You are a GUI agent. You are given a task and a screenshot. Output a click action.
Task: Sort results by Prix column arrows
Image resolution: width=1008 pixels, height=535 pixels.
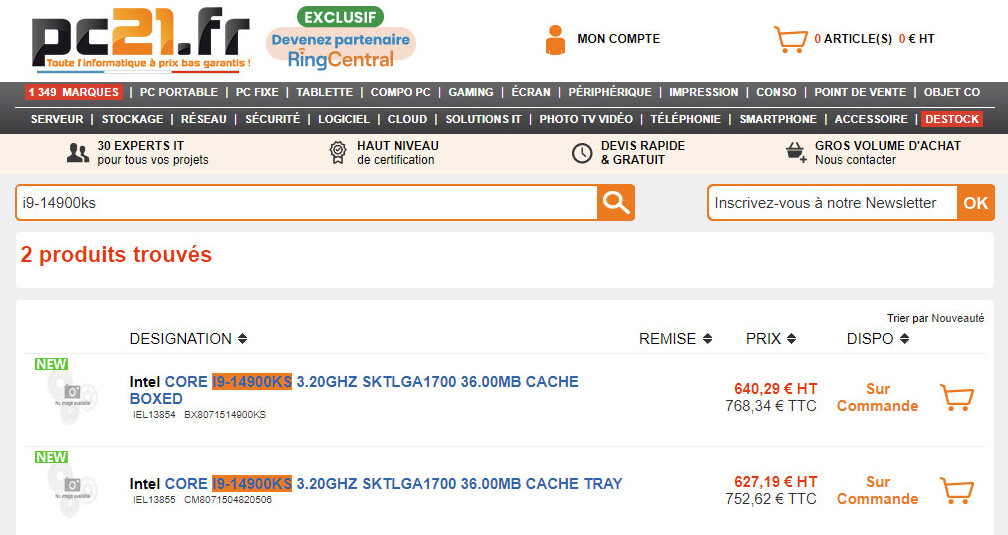point(792,339)
